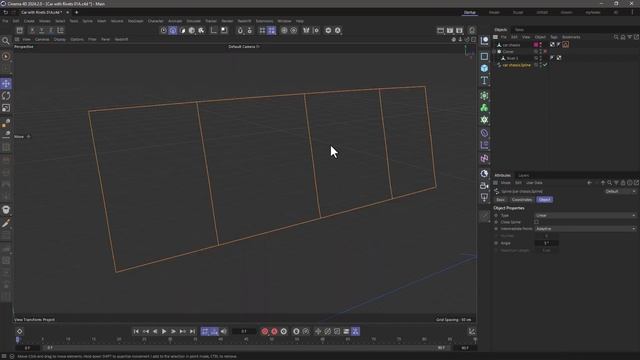The width and height of the screenshot is (640, 360).
Task: Click the current frame field in timeline
Action: click(x=244, y=331)
